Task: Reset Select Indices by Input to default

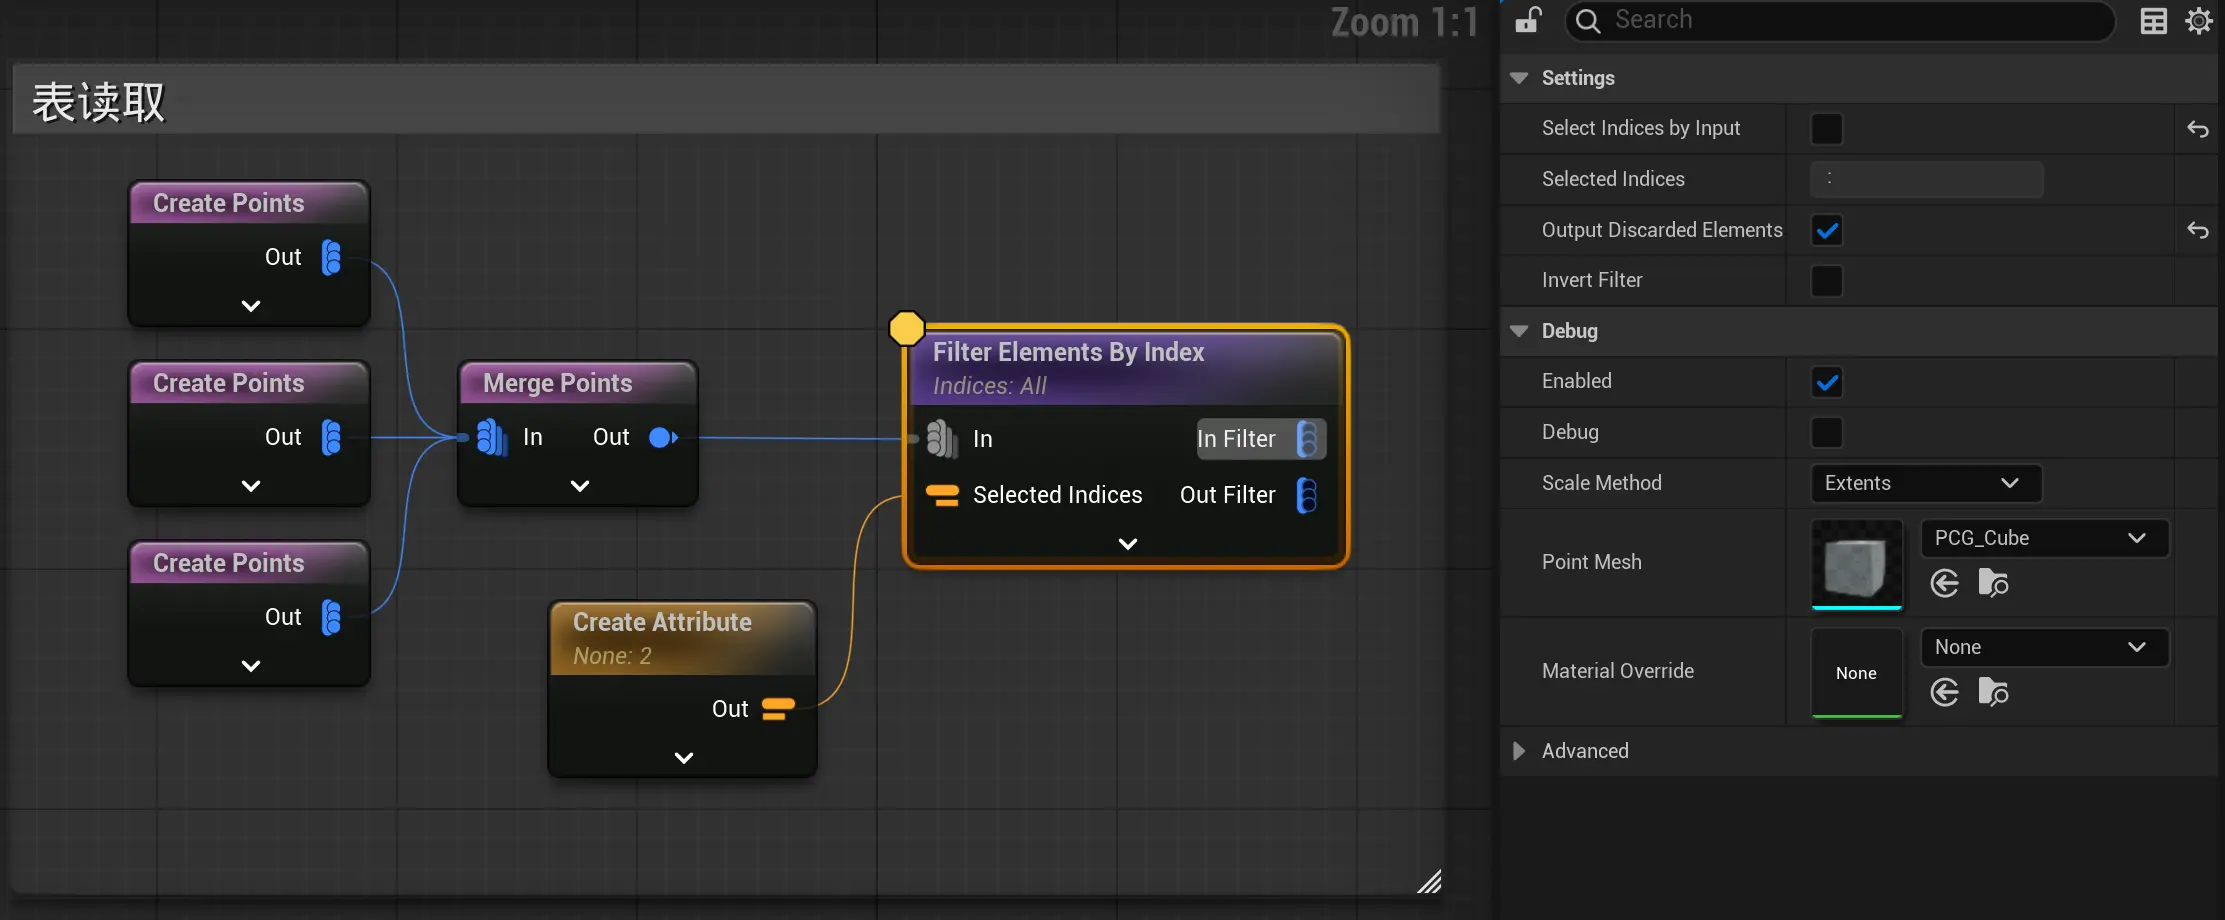Action: click(x=2197, y=129)
